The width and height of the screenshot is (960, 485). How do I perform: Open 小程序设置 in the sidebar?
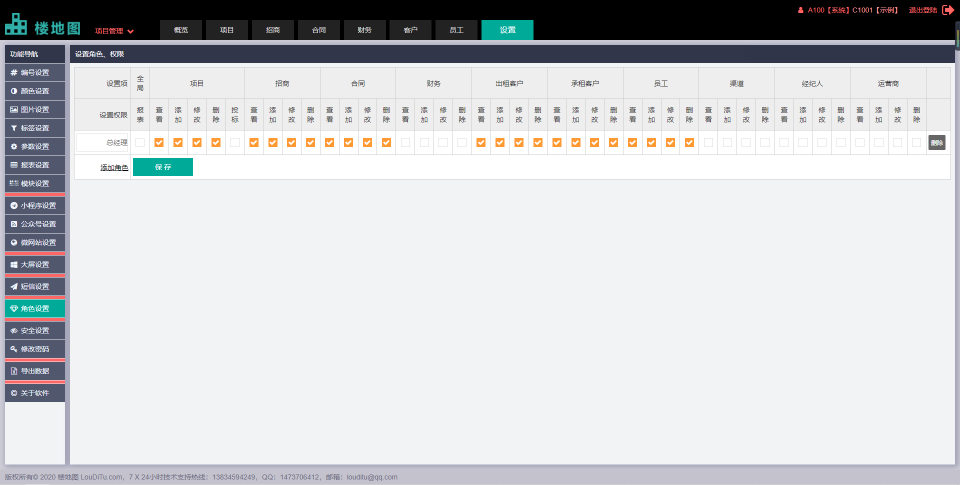point(35,206)
